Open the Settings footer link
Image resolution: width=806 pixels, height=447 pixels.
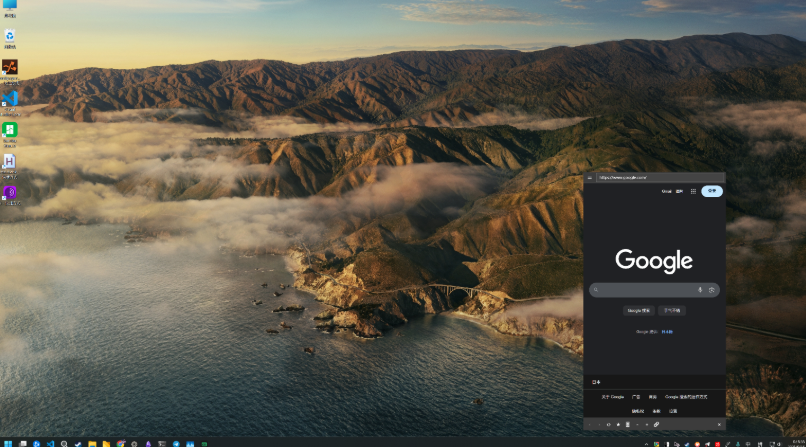(673, 411)
